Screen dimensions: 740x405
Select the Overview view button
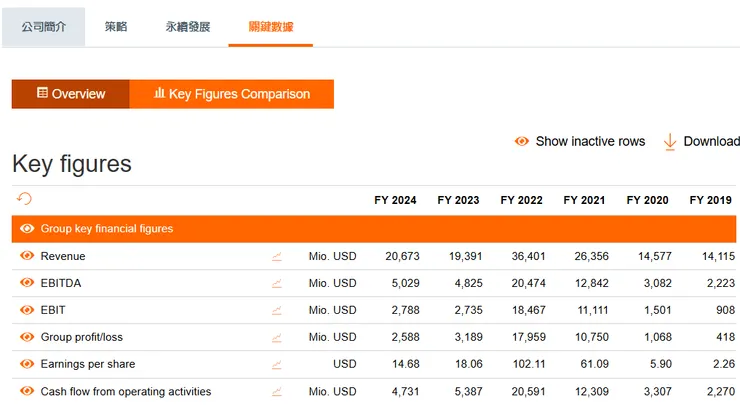pos(71,94)
